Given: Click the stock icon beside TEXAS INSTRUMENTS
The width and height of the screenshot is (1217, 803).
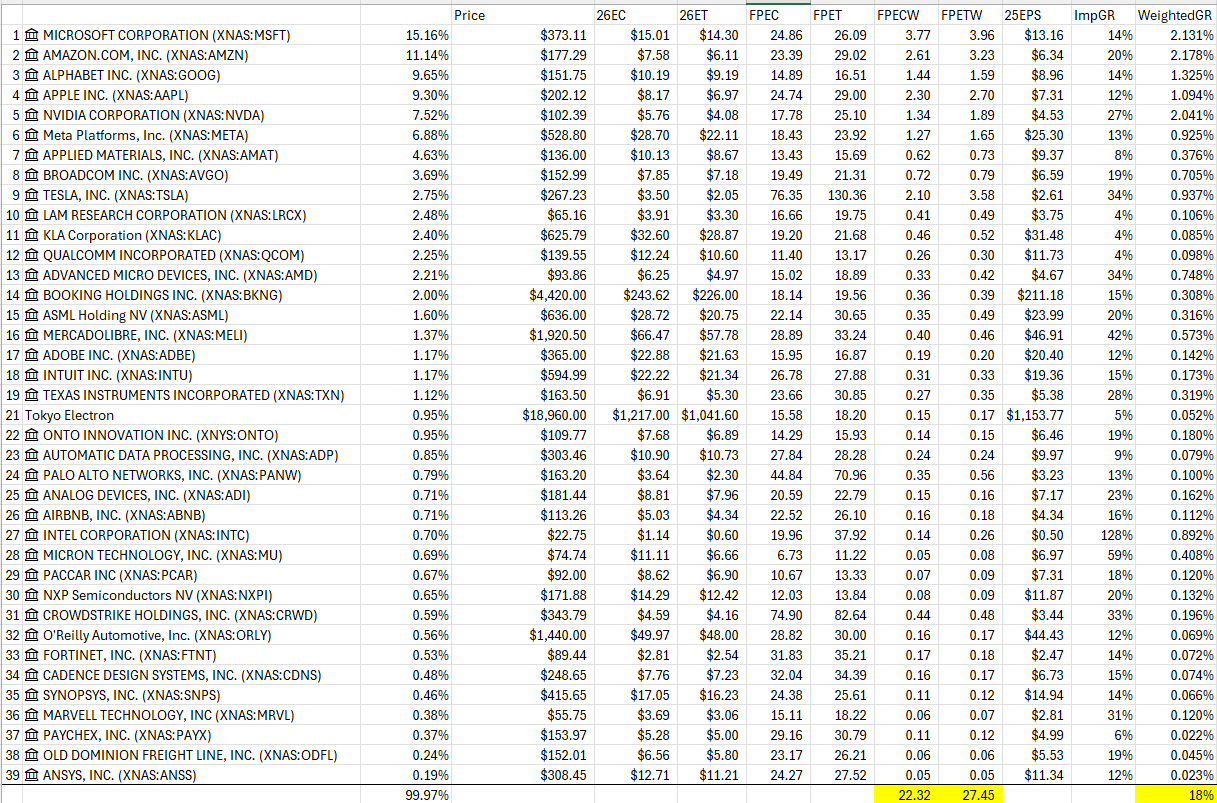Looking at the screenshot, I should pos(31,395).
